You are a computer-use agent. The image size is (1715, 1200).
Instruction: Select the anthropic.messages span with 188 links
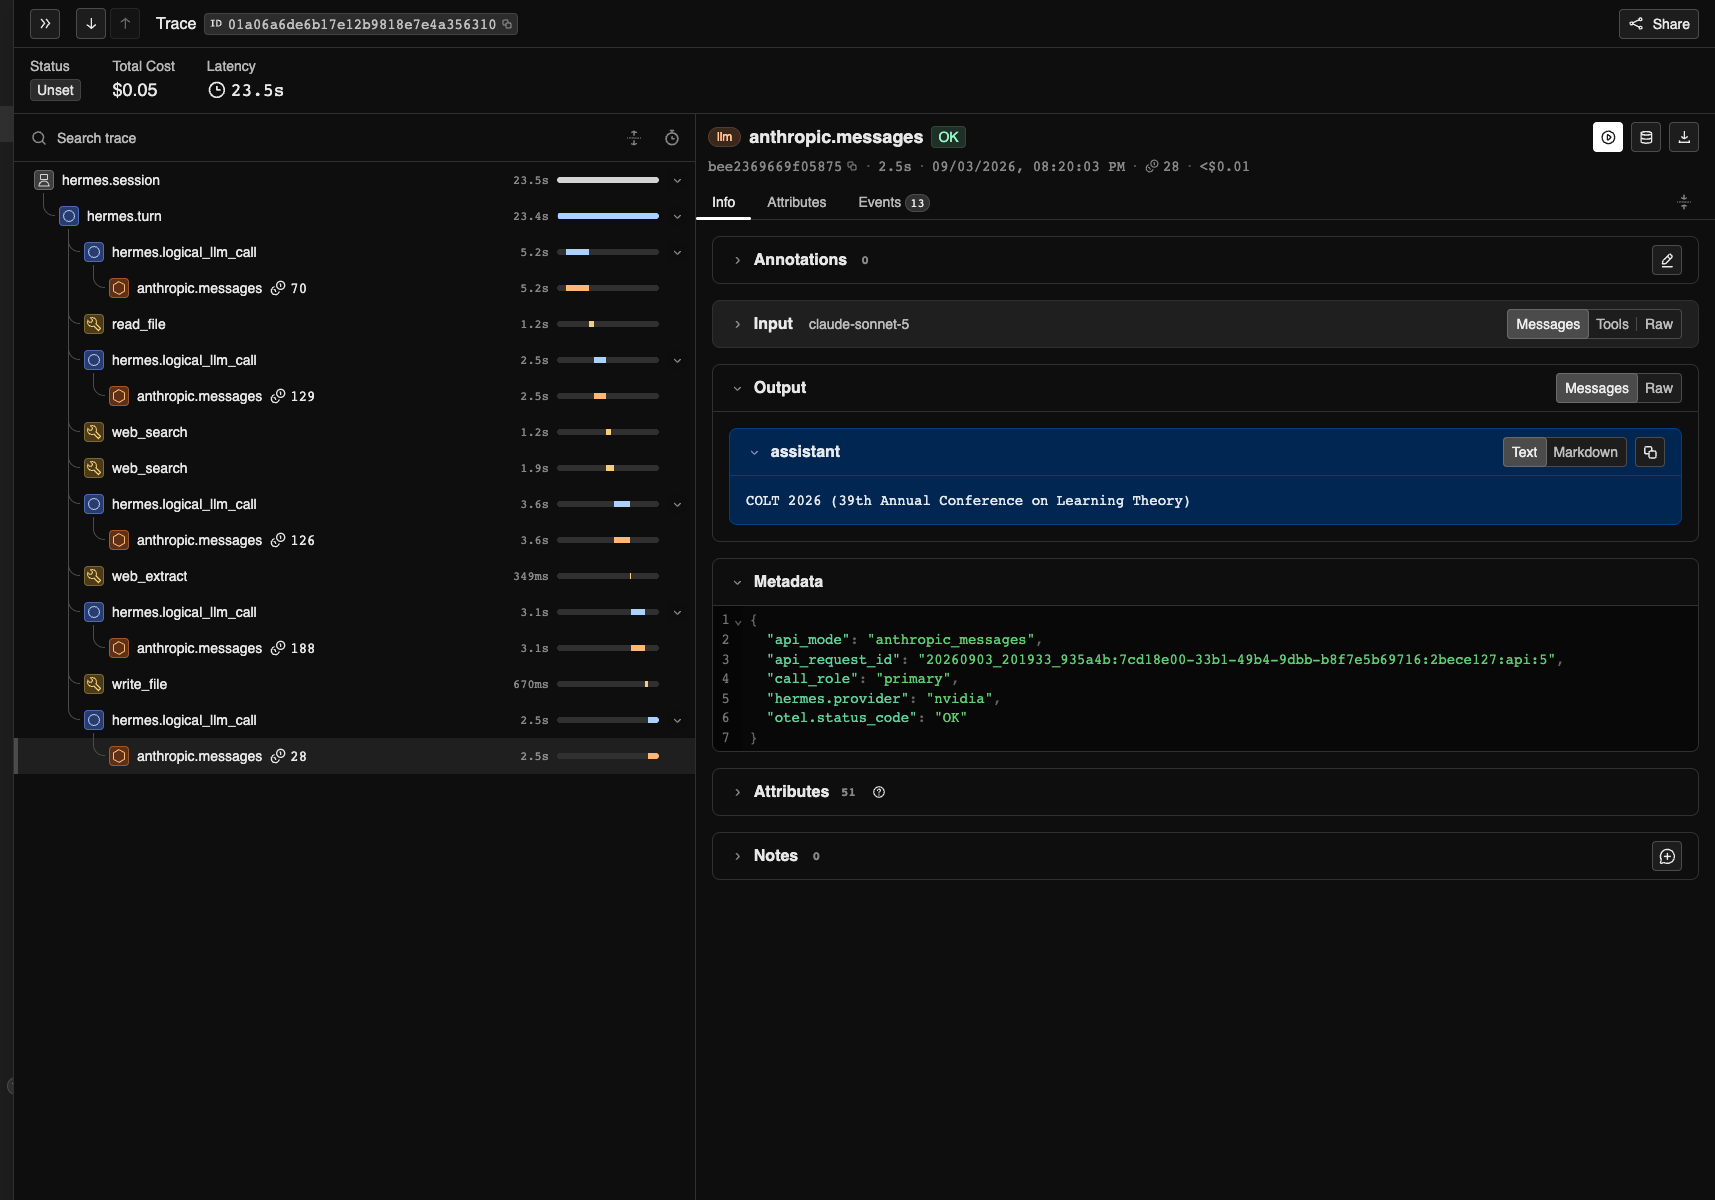[355, 648]
